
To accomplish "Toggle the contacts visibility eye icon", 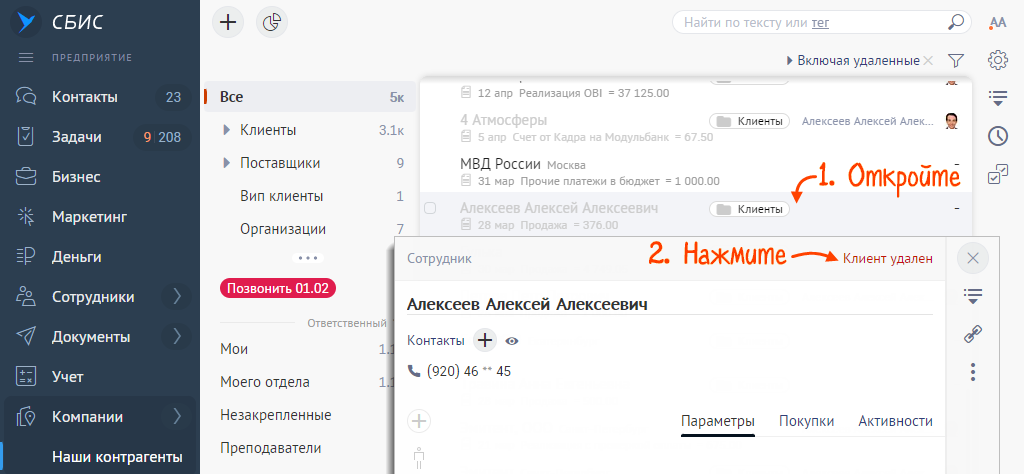I will pos(512,341).
